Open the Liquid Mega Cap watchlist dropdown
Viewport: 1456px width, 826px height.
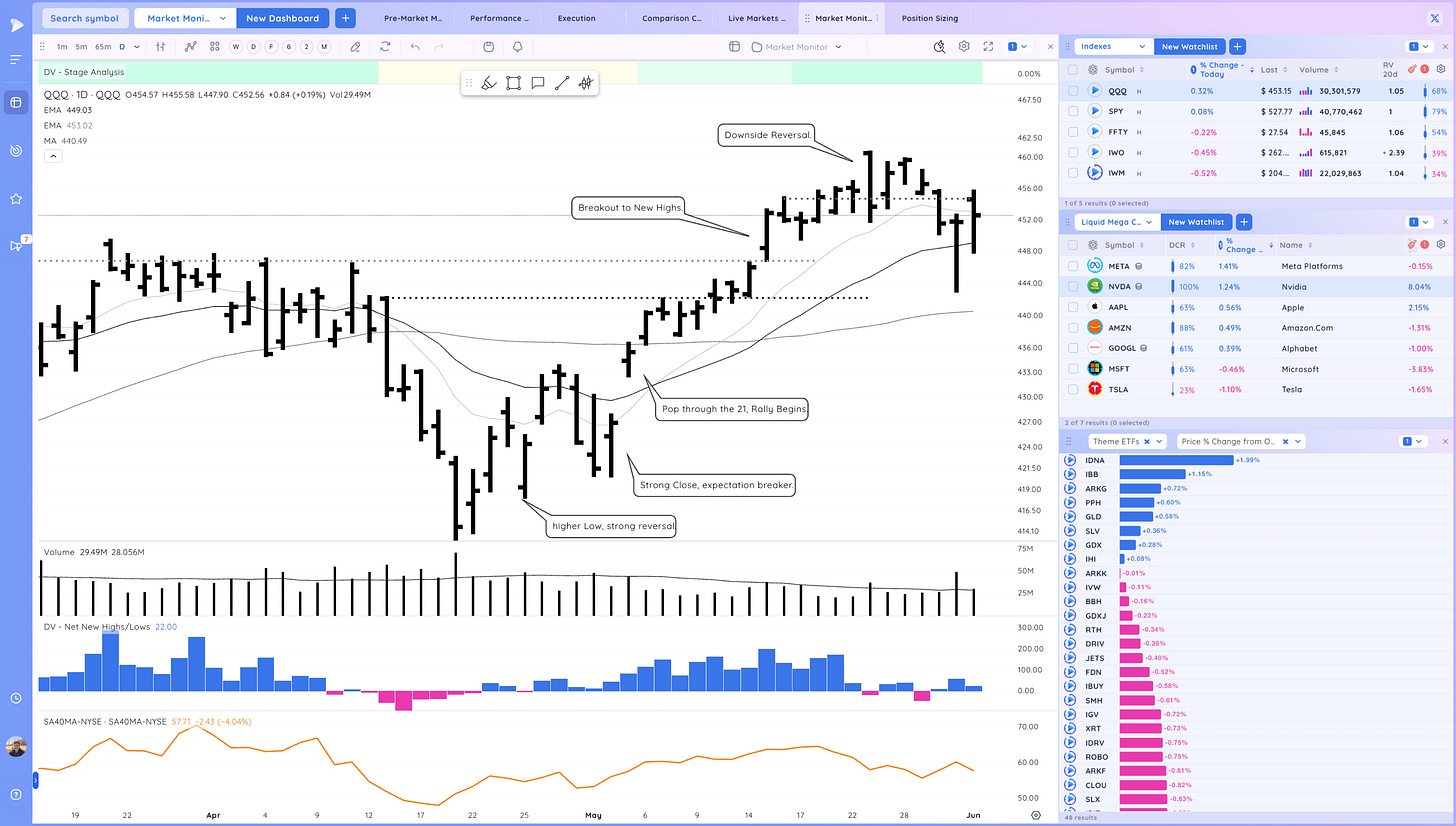click(x=1117, y=222)
